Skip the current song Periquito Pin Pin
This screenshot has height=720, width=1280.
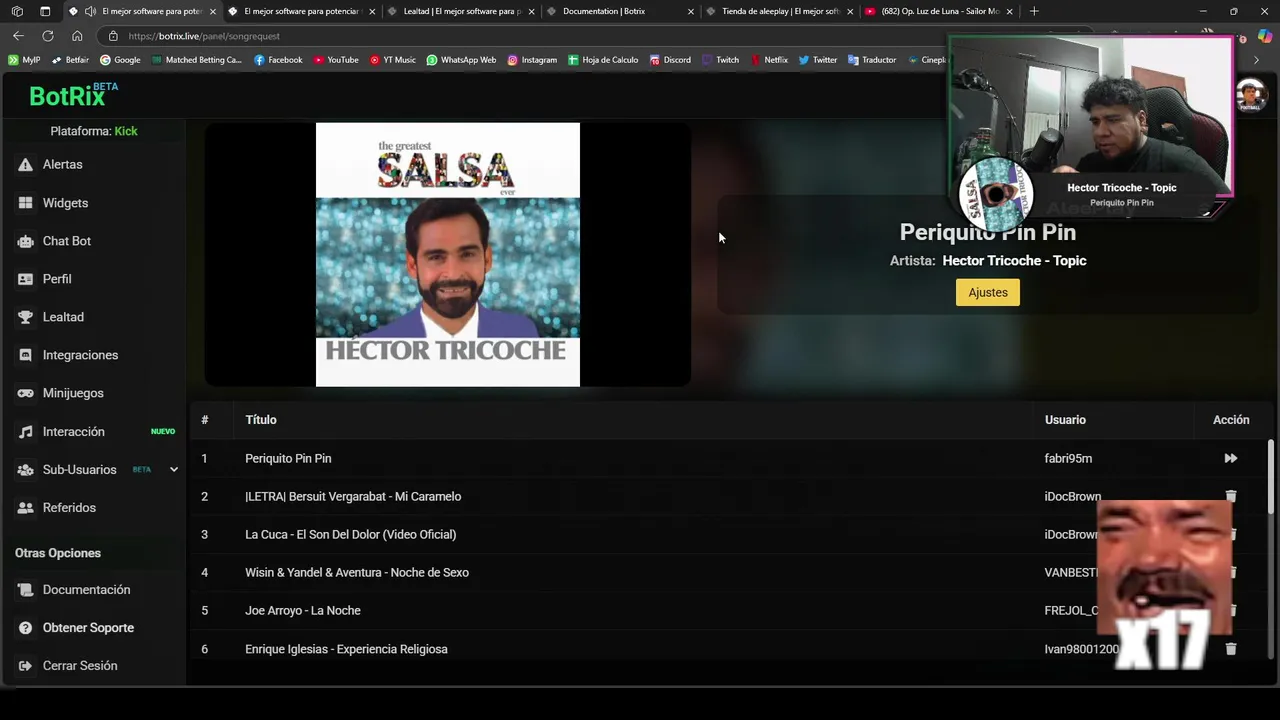(1231, 458)
